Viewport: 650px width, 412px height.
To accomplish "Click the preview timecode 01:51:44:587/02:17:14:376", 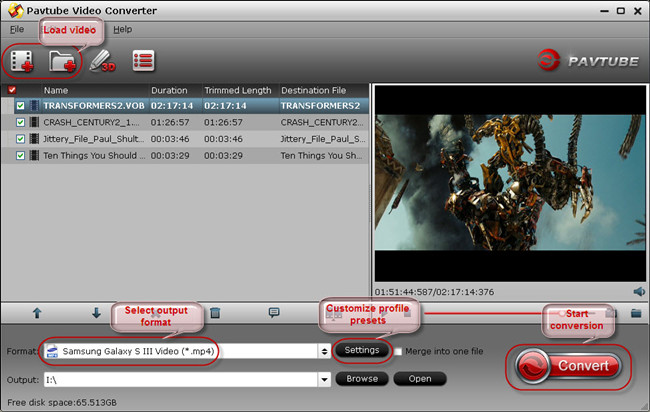I will (x=434, y=292).
